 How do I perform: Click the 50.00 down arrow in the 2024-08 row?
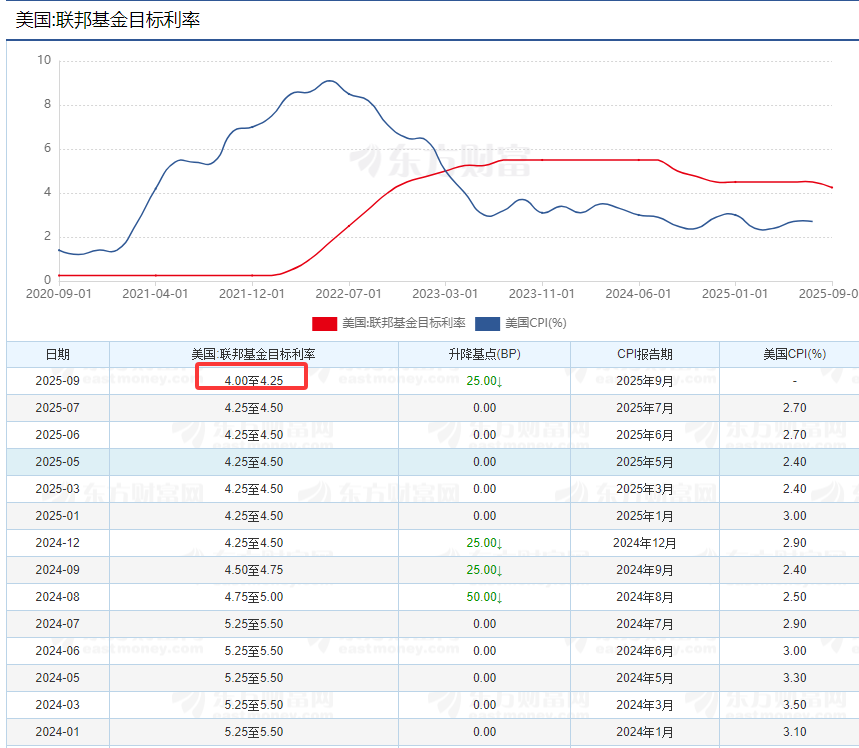pos(499,597)
